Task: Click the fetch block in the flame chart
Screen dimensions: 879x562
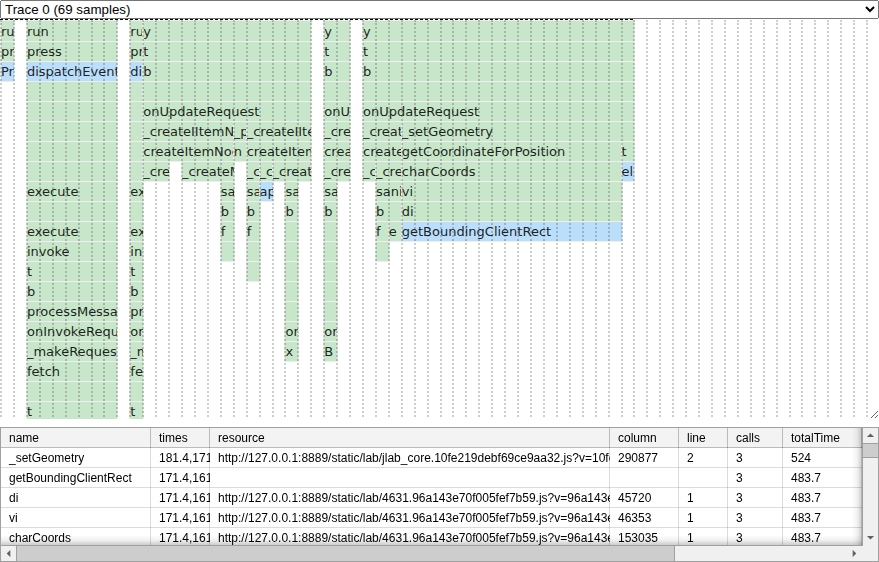Action: pos(72,371)
